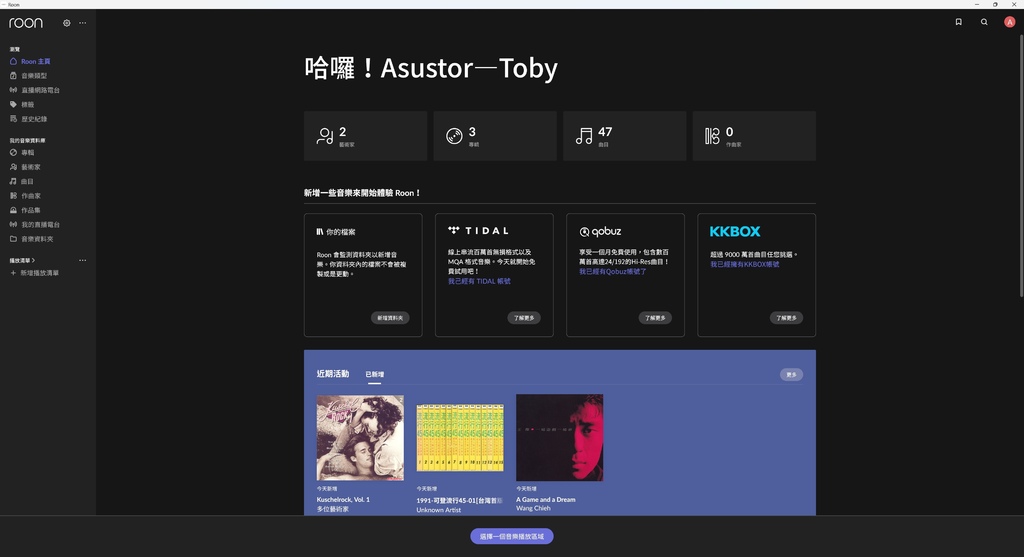Open the stat card showing 3 專輯

point(495,136)
